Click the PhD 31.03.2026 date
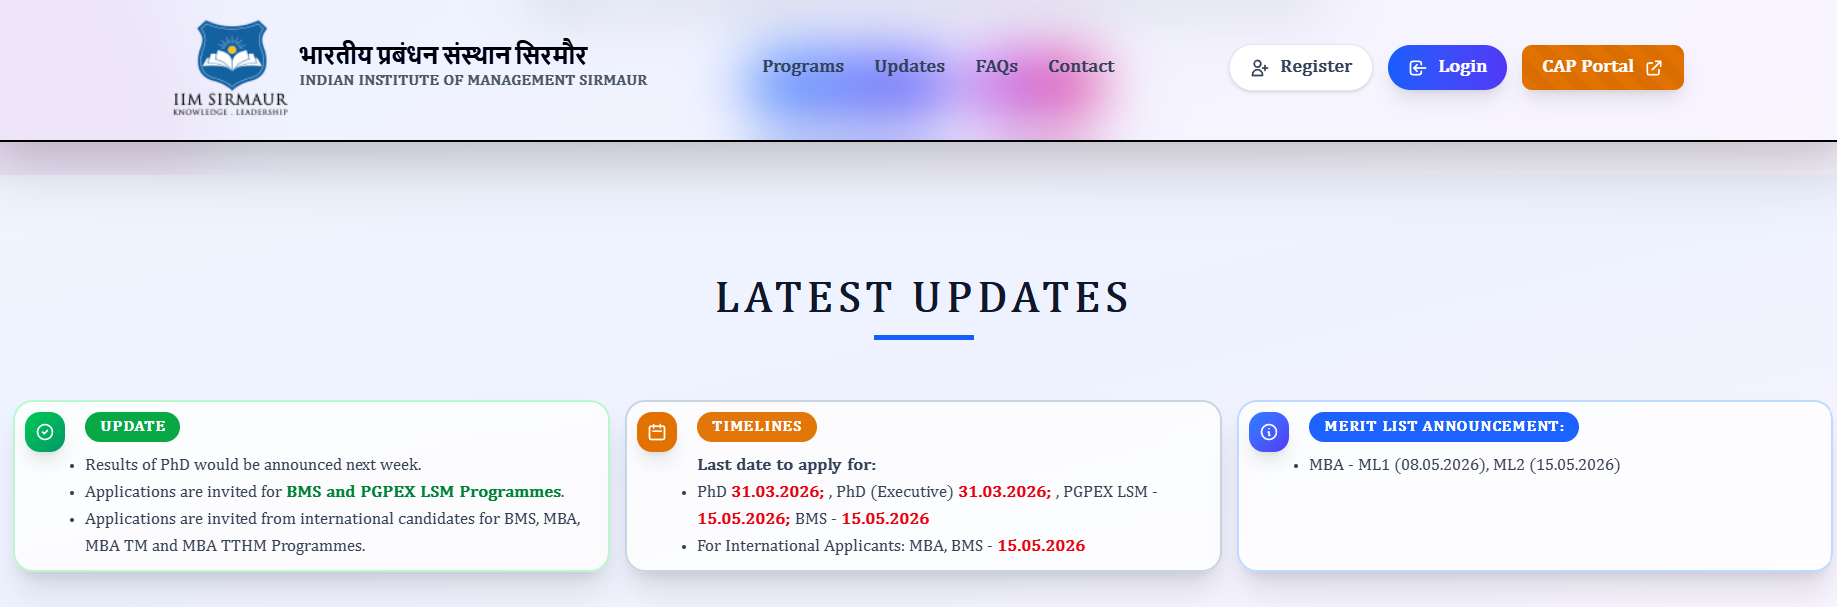The image size is (1837, 607). click(777, 492)
